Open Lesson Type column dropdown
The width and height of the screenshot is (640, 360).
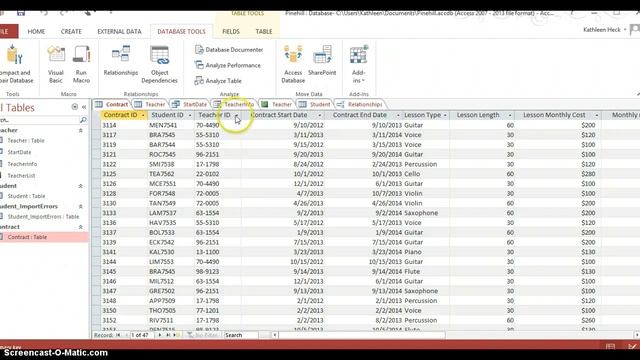pos(445,116)
